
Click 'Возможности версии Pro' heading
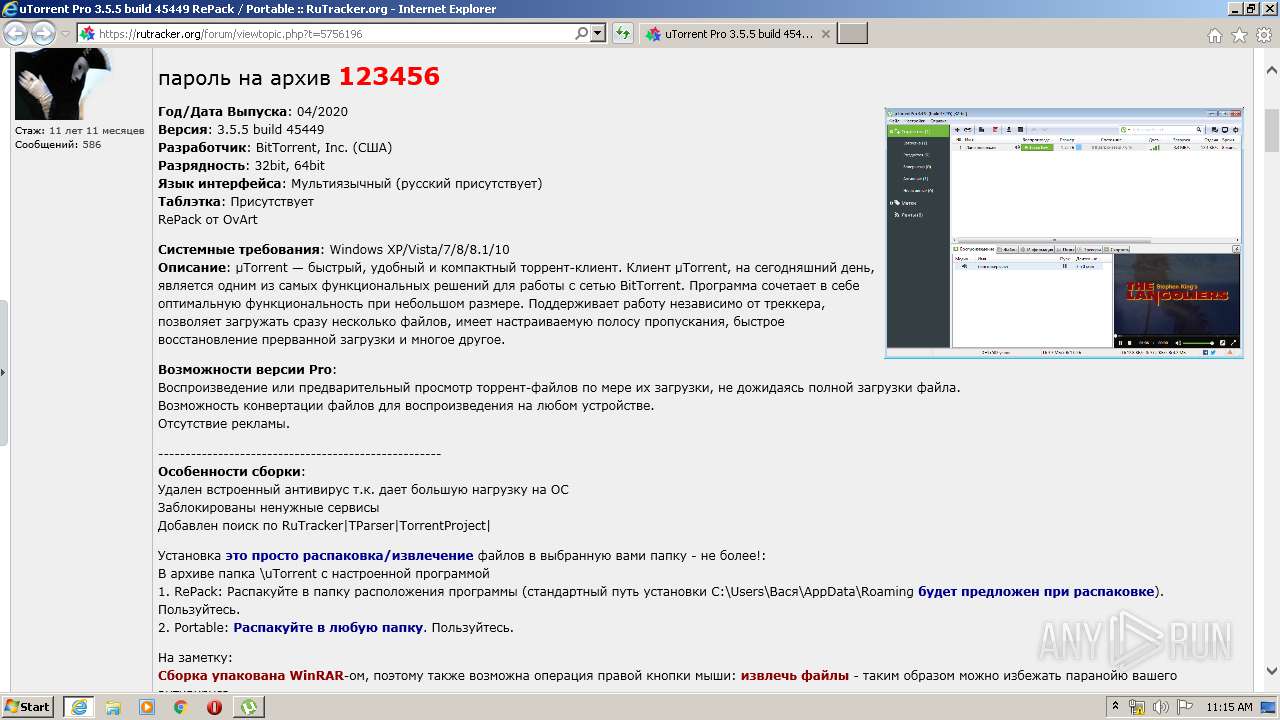(x=245, y=369)
